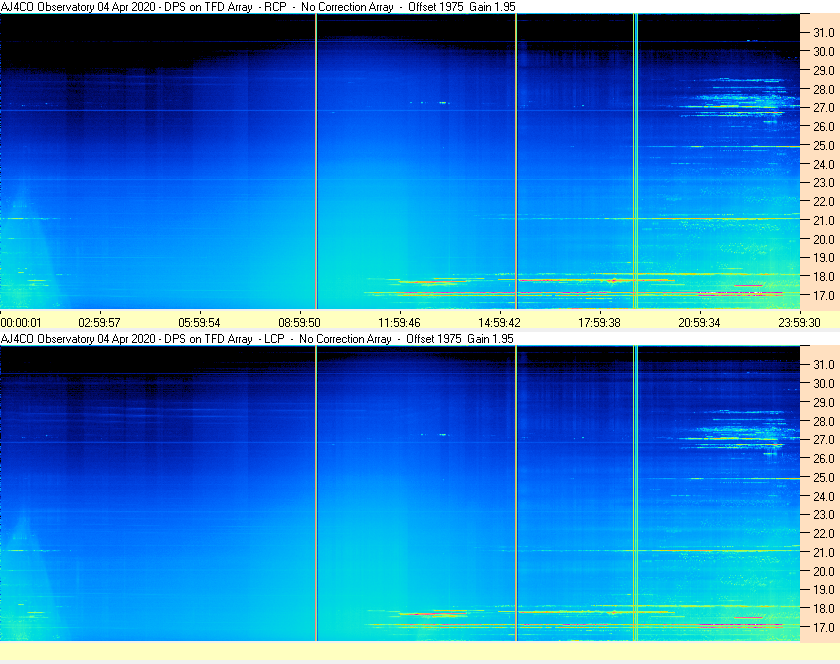Click 27.0 frequency label in LCP panel

click(x=824, y=439)
